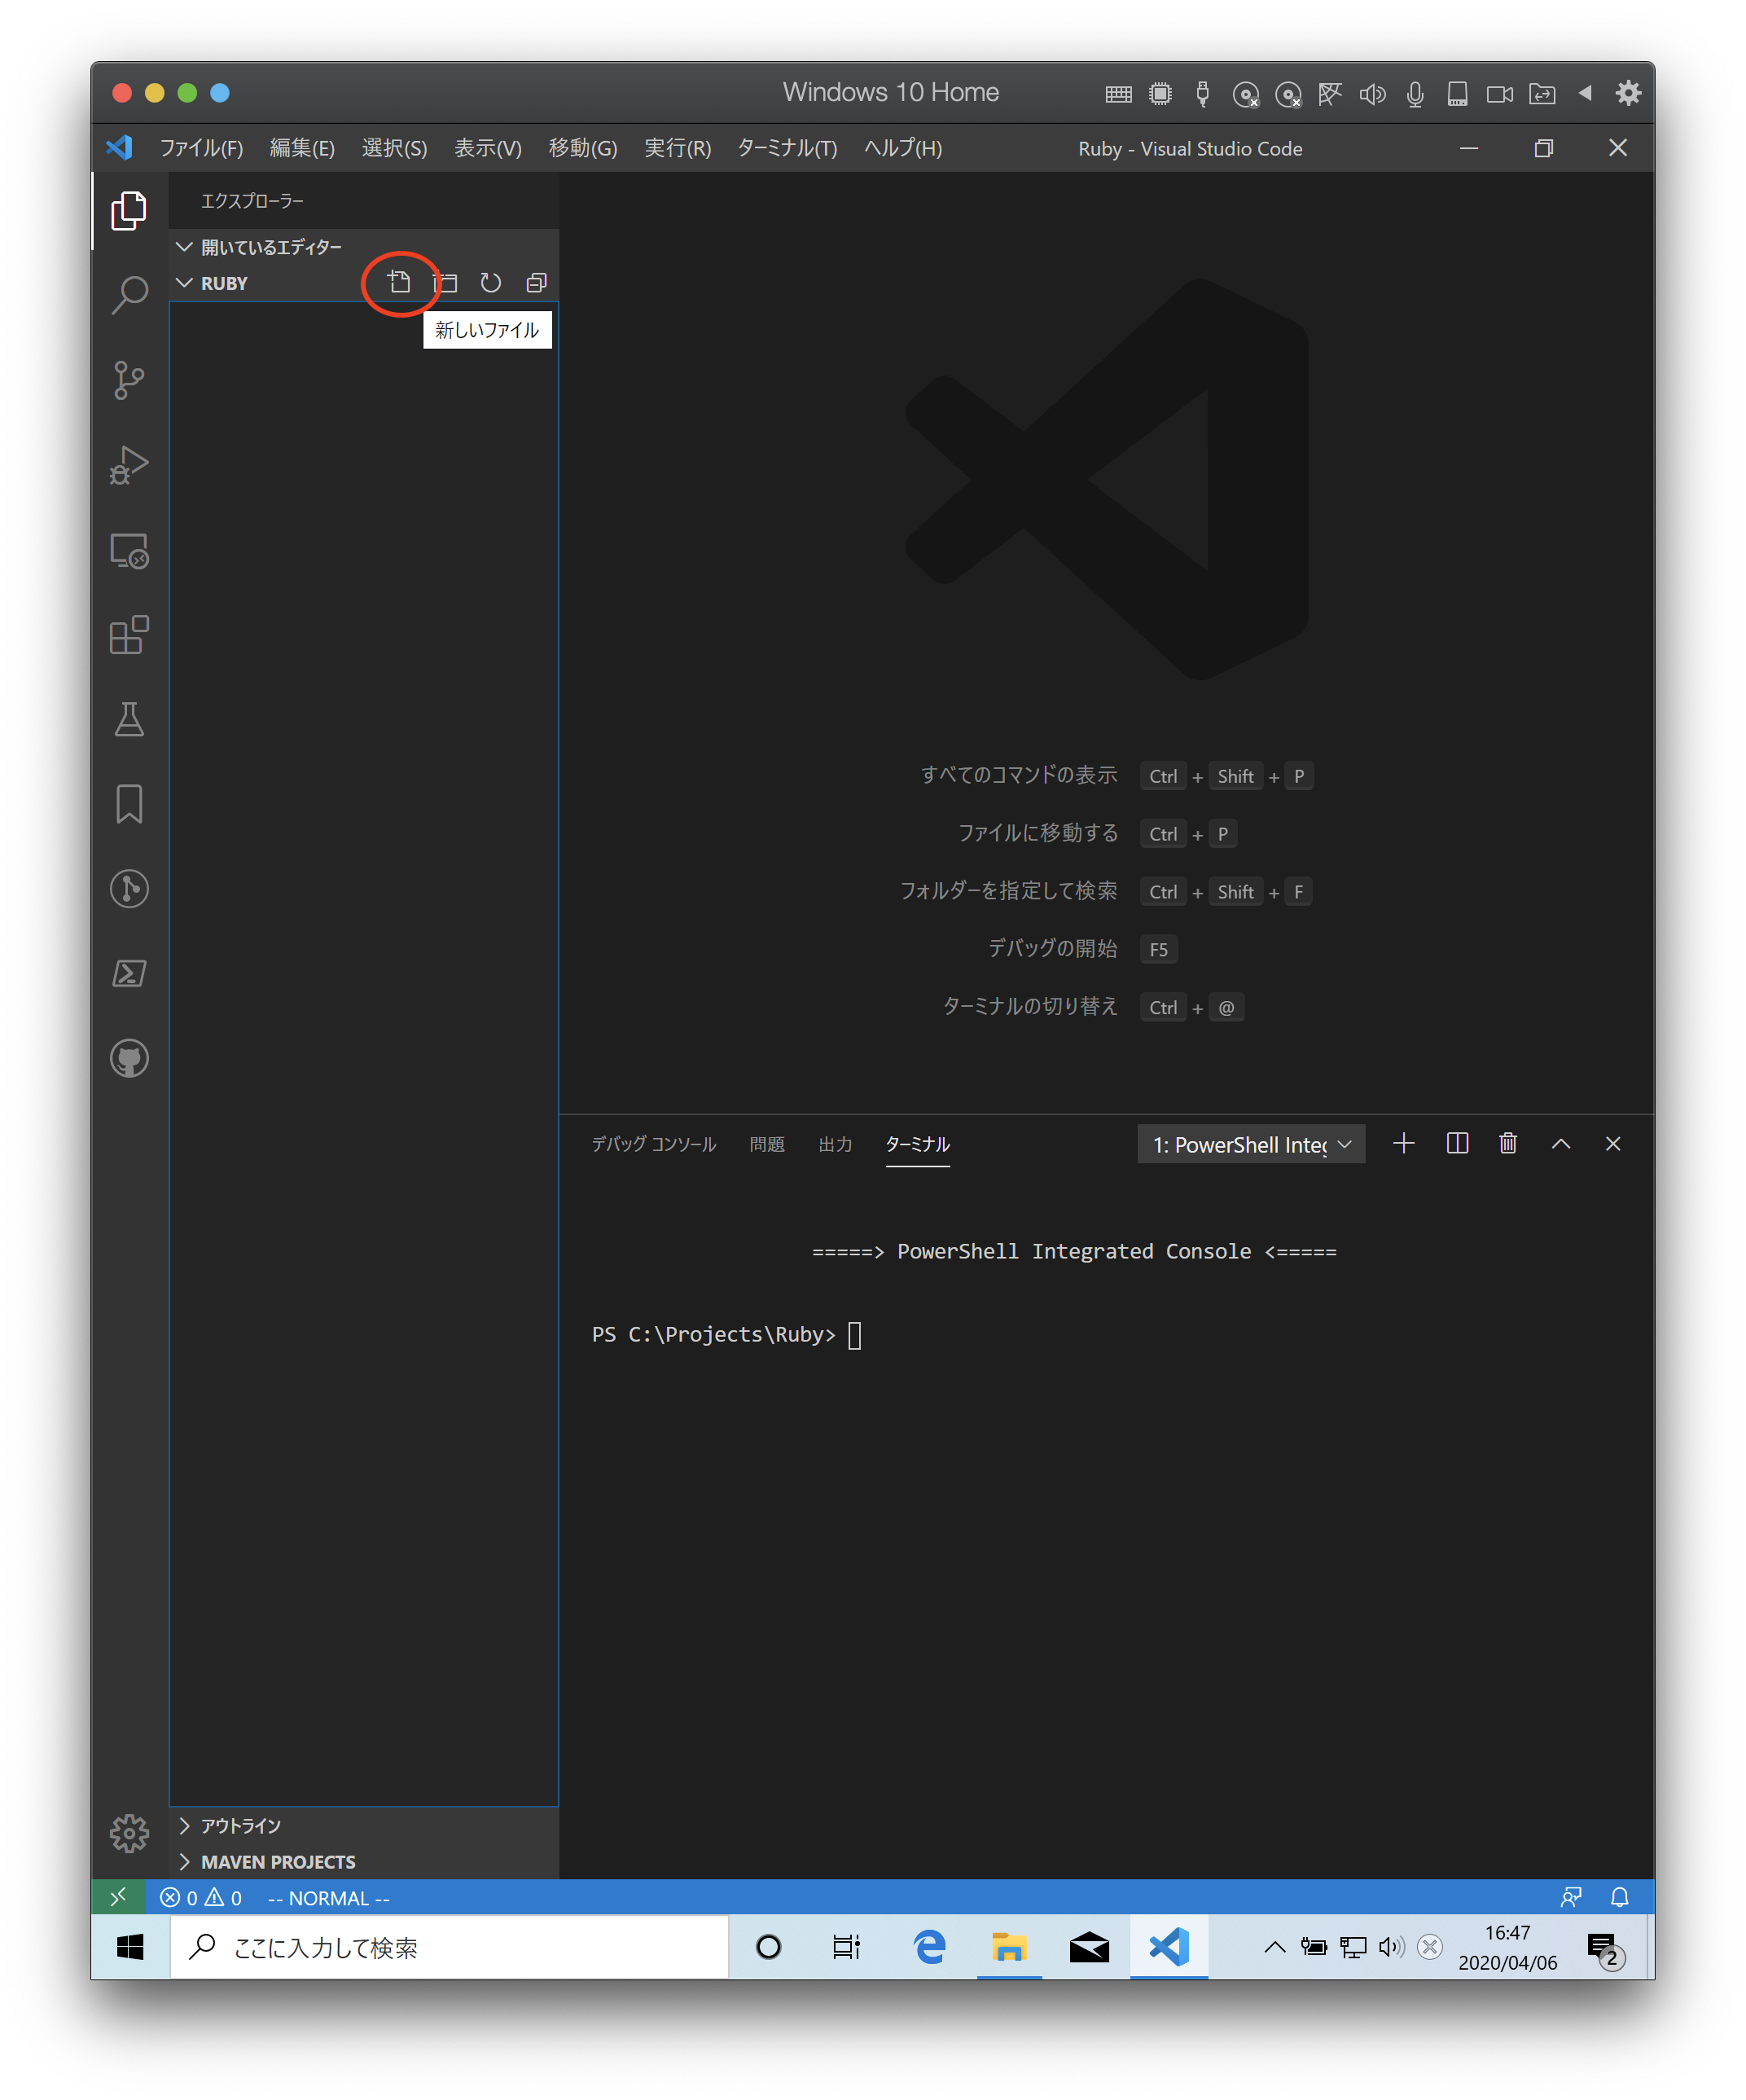Open the GitHub view in the sidebar
Screen dimensions: 1746x2100
[129, 1058]
